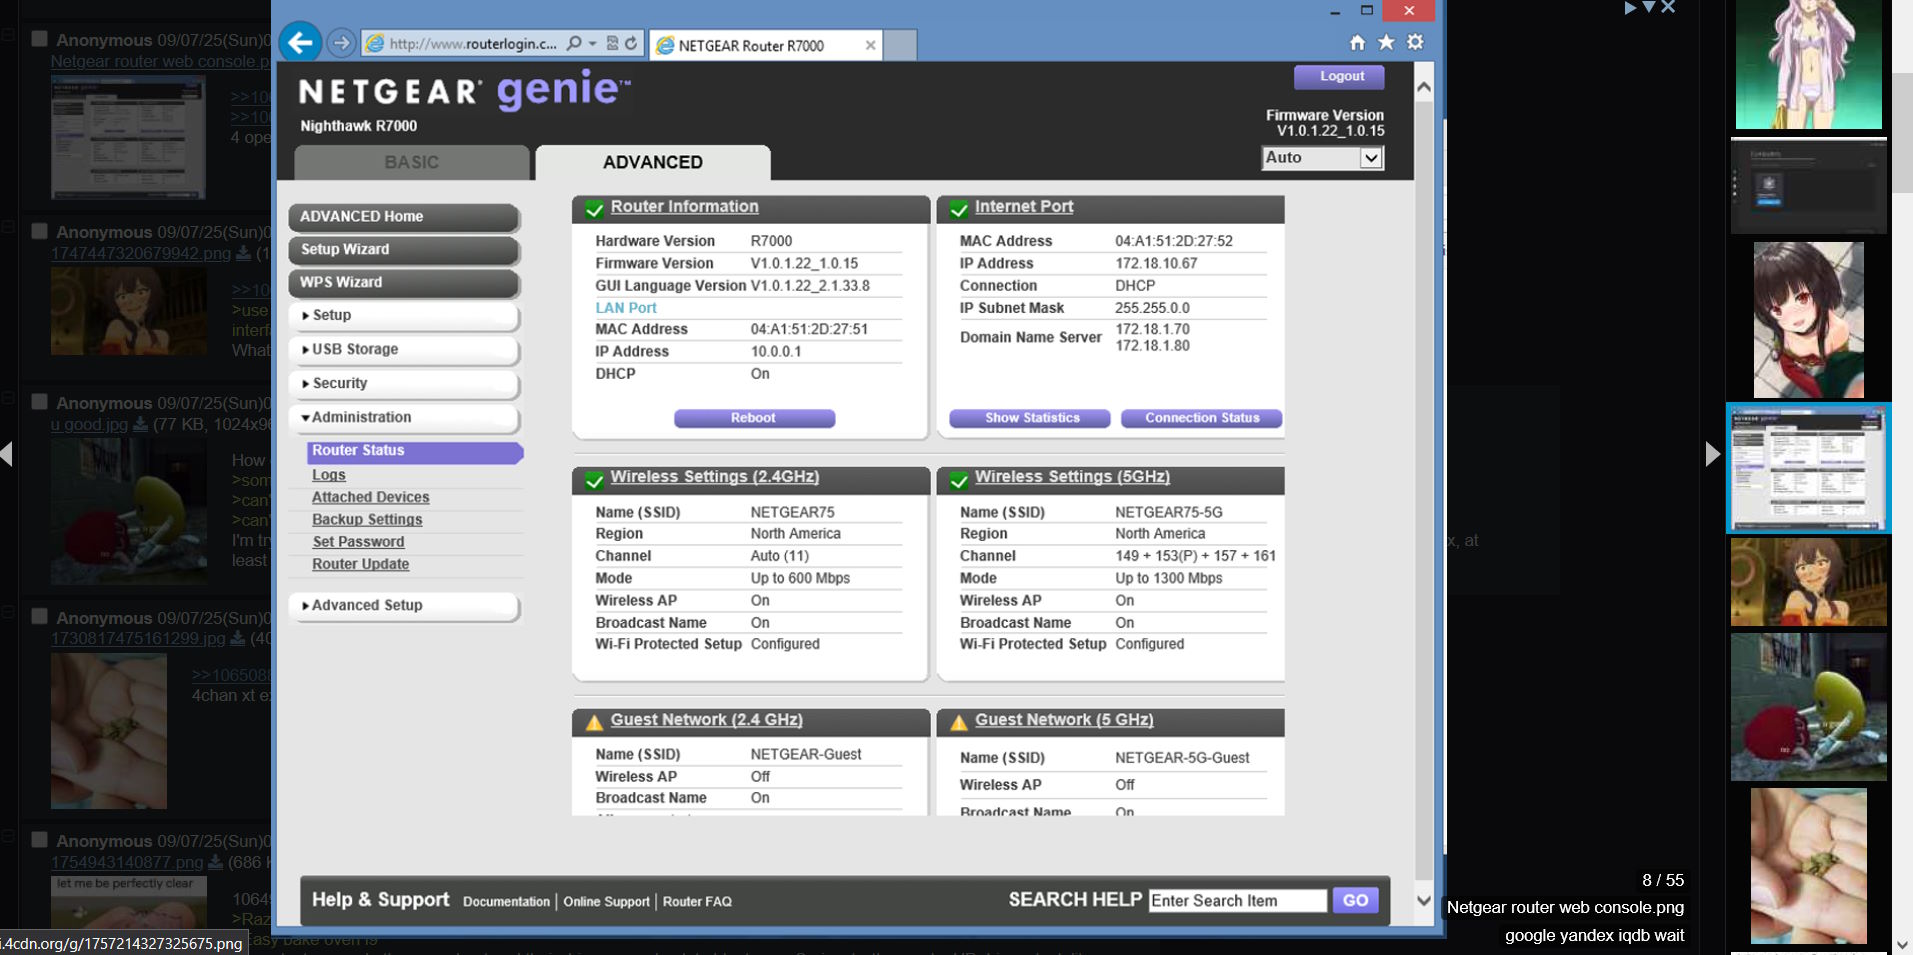Viewport: 1913px width, 955px height.
Task: Click the gallery next-image arrow on right
Action: click(x=1712, y=454)
